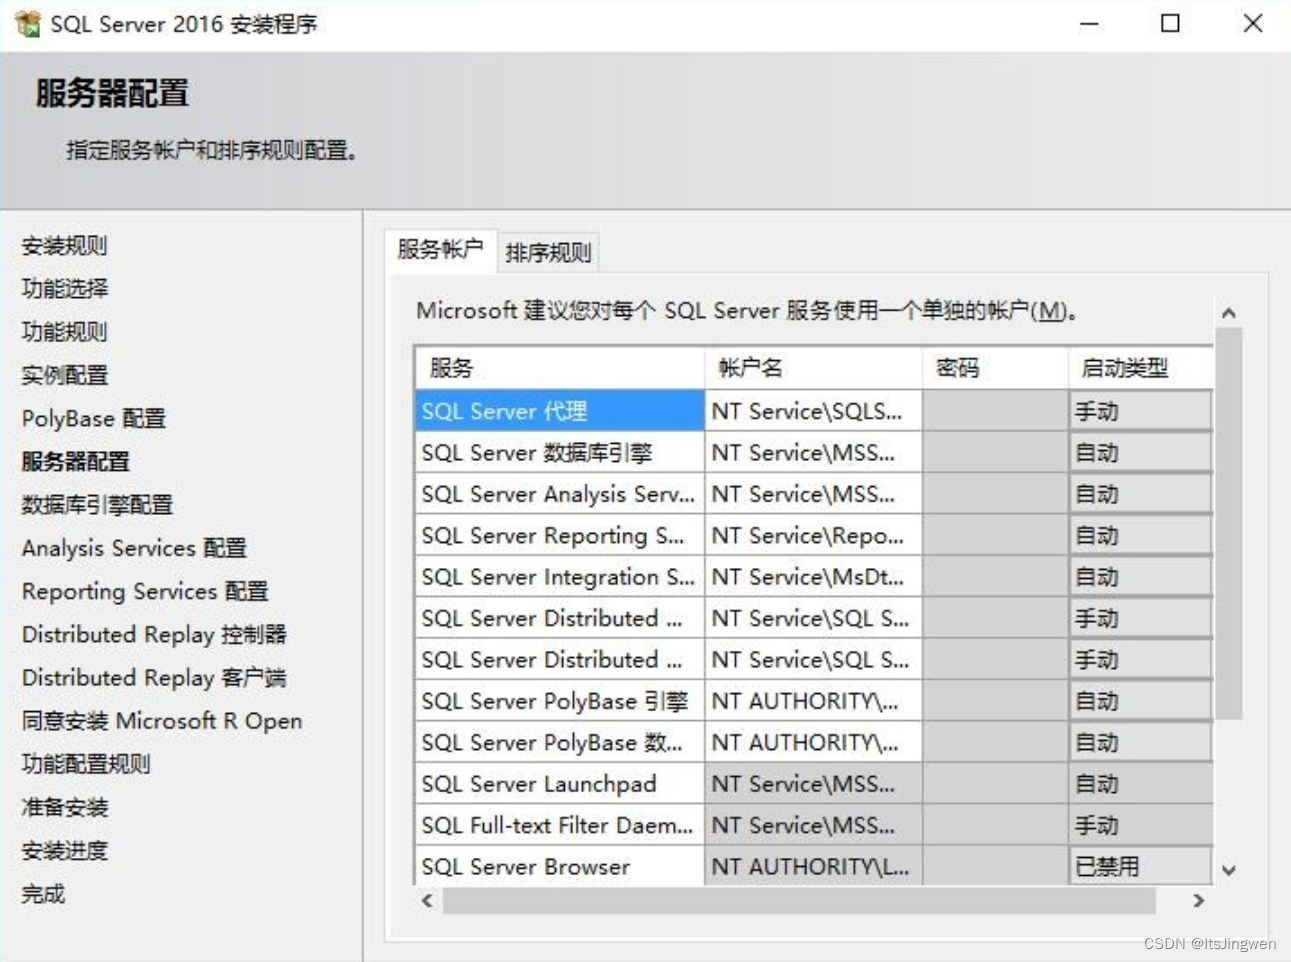Go to 安装进度 step in sidebar
This screenshot has width=1291, height=962.
tap(65, 851)
